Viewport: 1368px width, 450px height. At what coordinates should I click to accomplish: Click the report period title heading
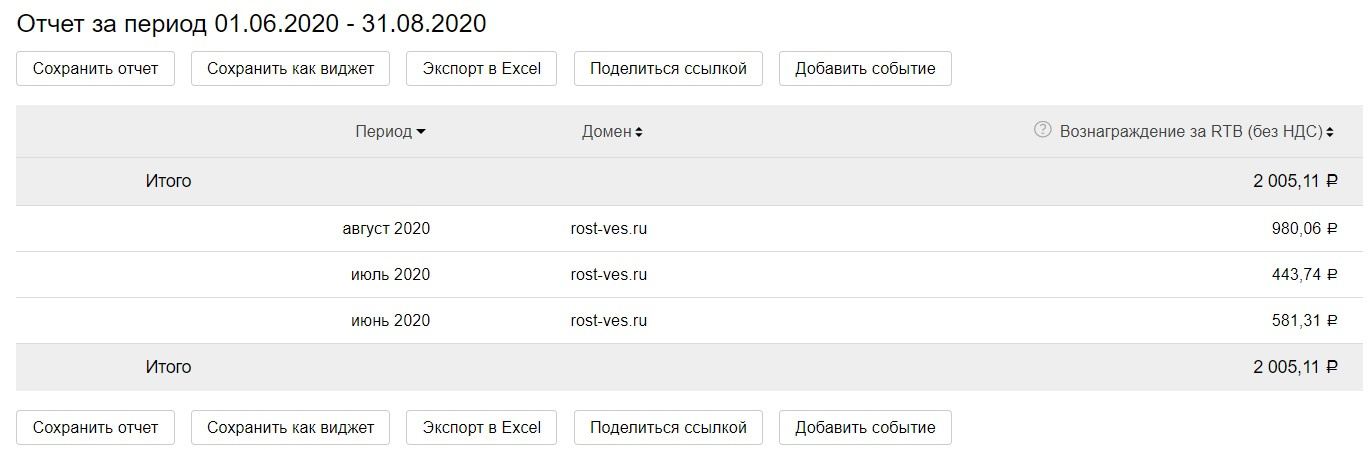coord(251,23)
